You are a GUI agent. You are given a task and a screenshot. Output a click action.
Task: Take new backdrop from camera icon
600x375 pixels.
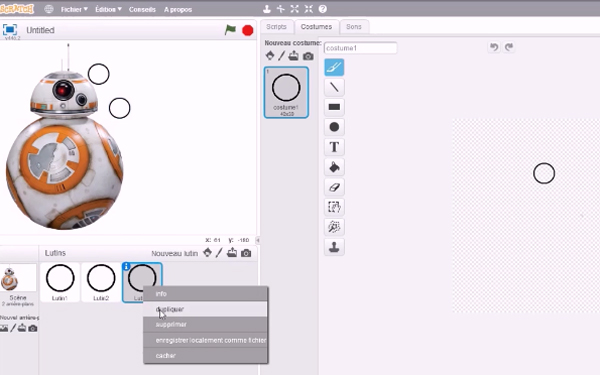tap(33, 328)
